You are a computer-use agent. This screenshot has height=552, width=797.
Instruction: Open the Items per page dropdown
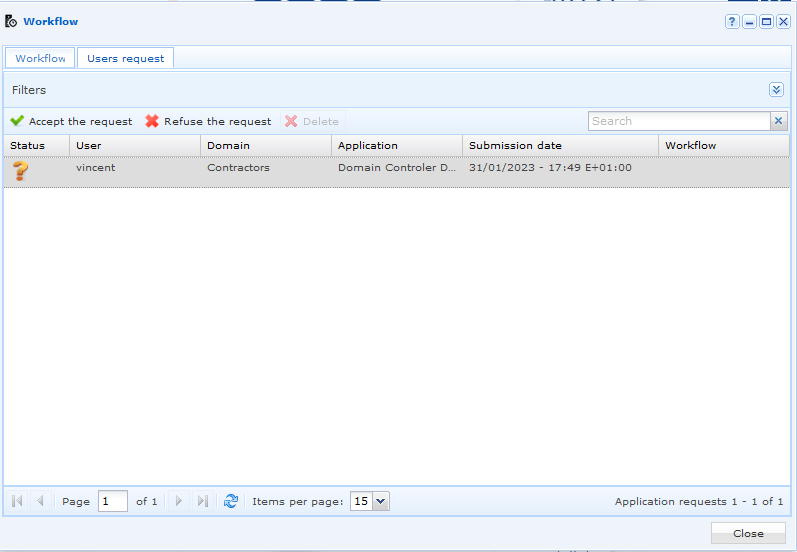point(381,501)
